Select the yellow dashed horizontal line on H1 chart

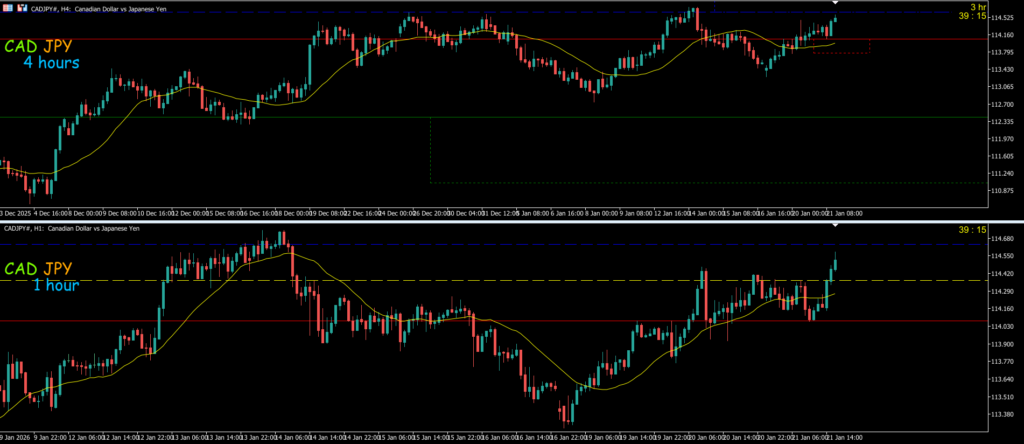coord(600,281)
